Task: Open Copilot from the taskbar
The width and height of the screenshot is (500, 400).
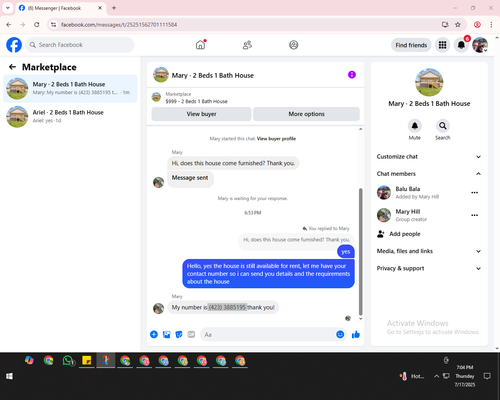Action: coord(29,361)
